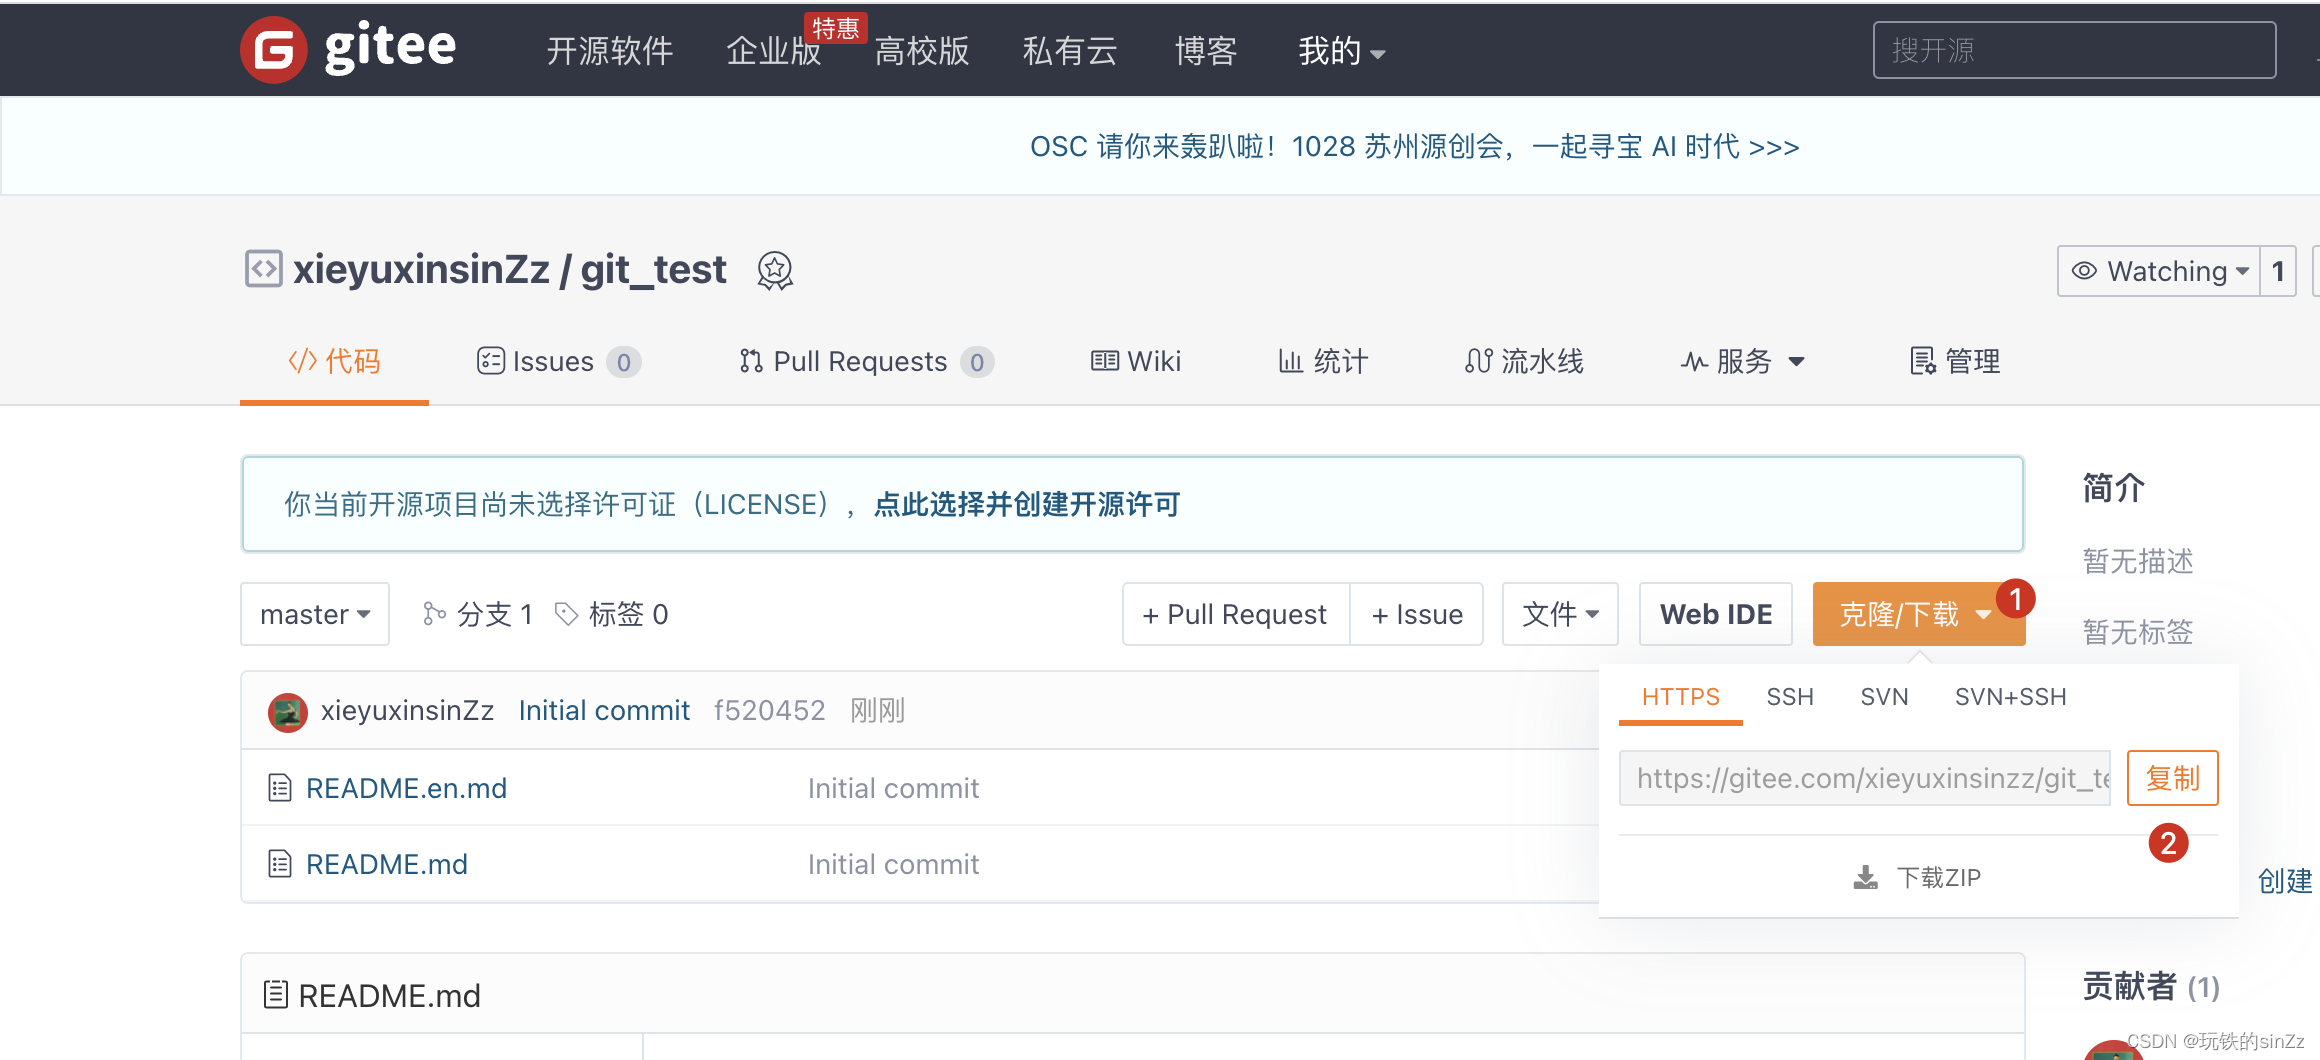This screenshot has width=2320, height=1060.
Task: Click 'Initial commit' text in README.en.md row
Action: coord(893,788)
